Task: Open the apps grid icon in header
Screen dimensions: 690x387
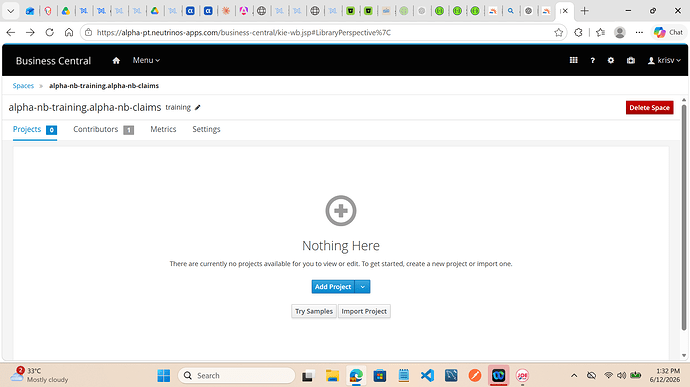Action: pos(573,60)
